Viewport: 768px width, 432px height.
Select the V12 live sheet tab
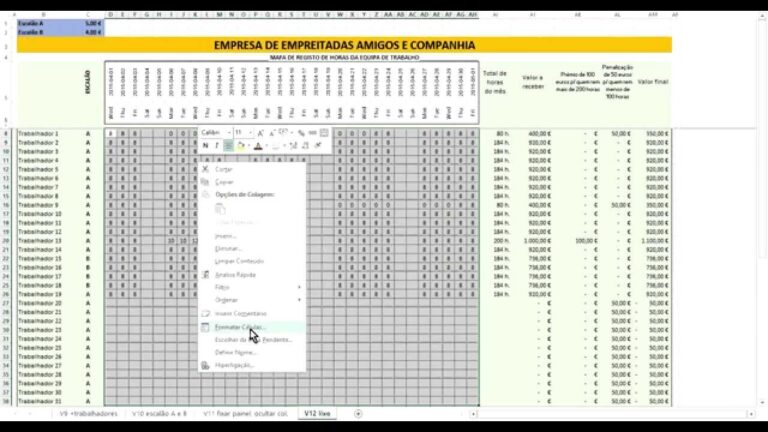pos(317,413)
